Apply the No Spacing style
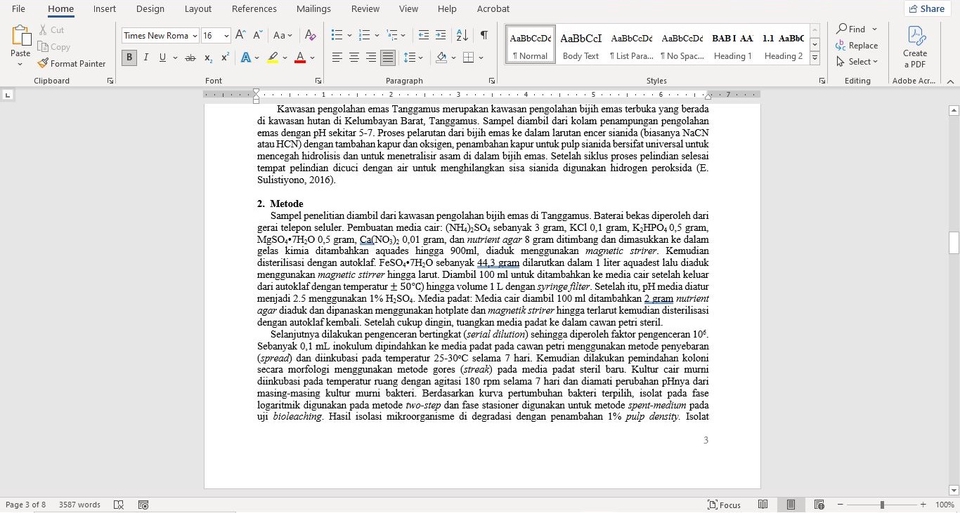 coord(682,45)
